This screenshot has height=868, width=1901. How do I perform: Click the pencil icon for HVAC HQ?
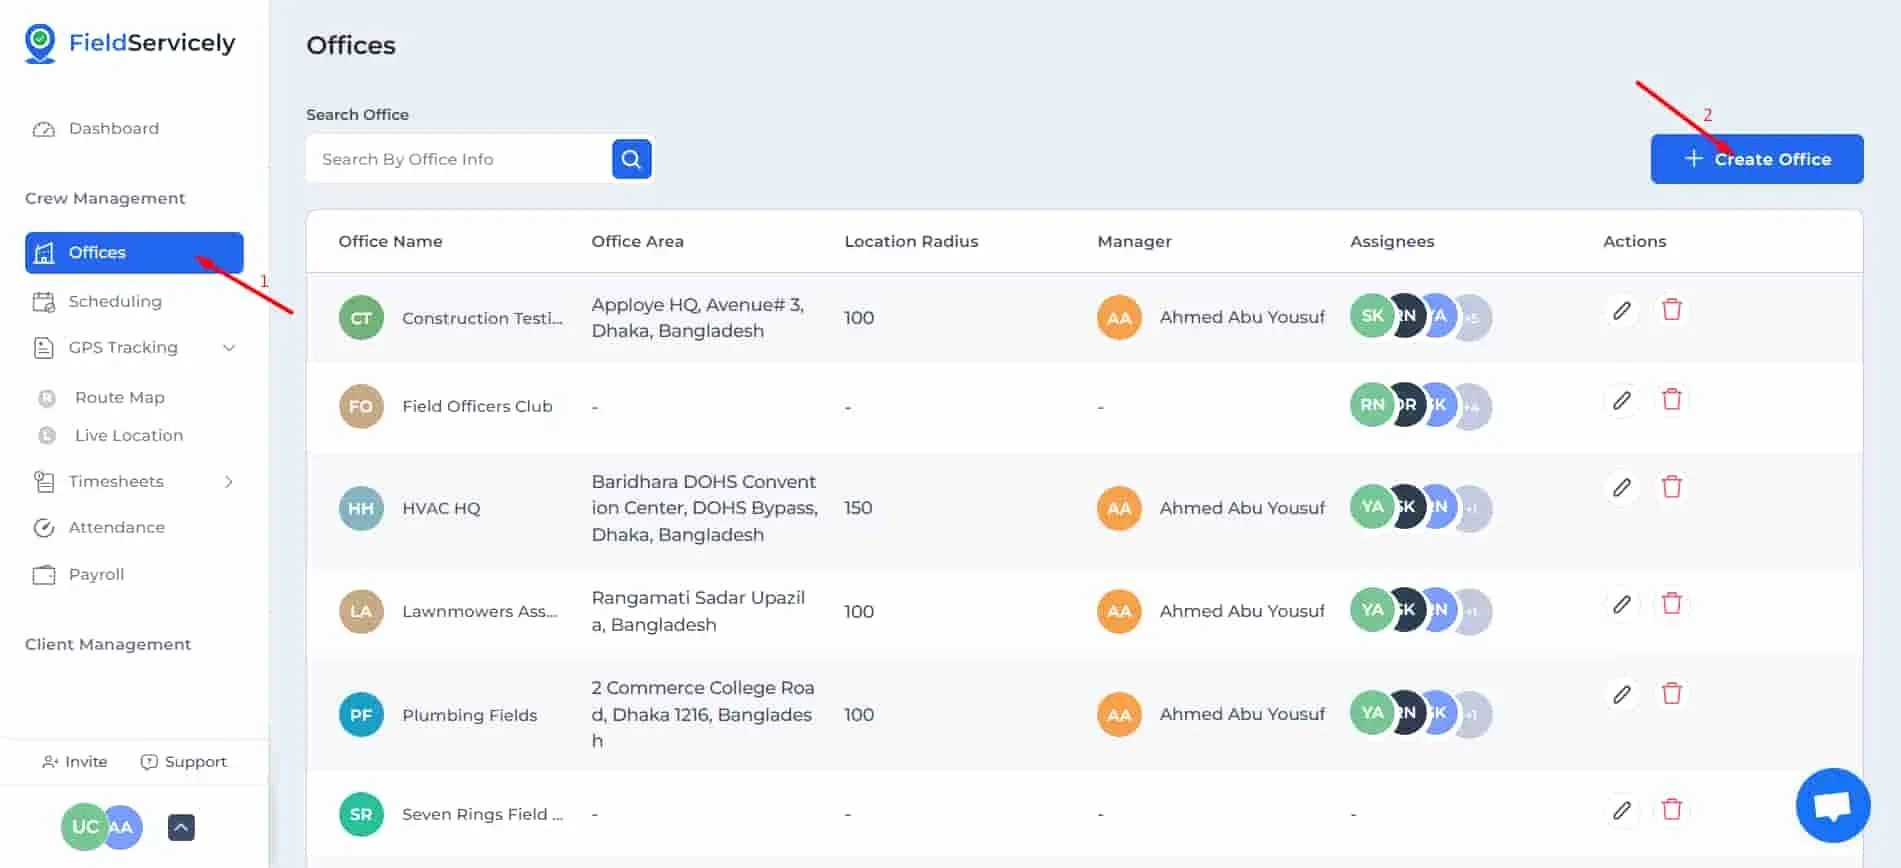pyautogui.click(x=1622, y=488)
